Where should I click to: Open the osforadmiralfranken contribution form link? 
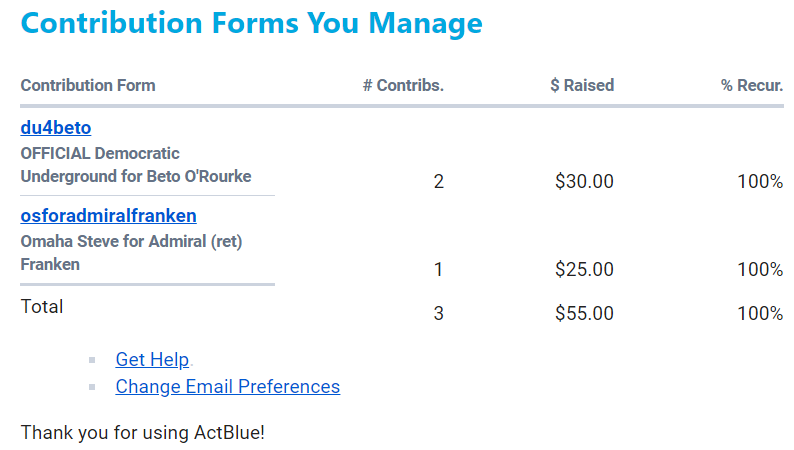[x=108, y=216]
